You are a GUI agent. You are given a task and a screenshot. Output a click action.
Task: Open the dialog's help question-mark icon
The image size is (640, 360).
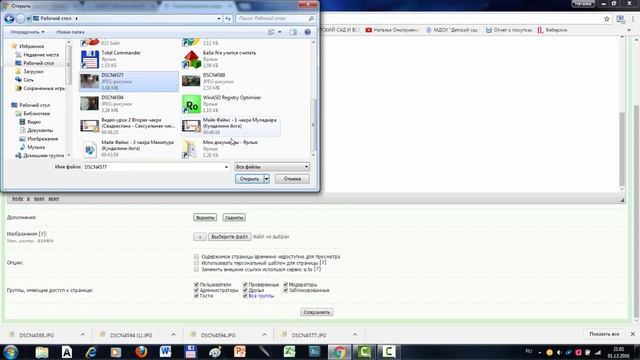click(x=307, y=32)
